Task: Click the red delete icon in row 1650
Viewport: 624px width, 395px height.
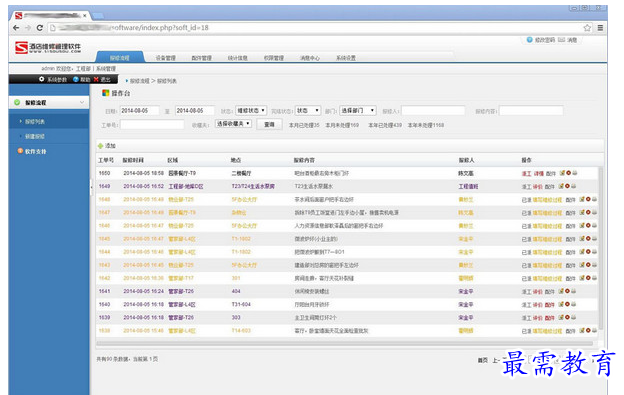Action: pos(568,173)
